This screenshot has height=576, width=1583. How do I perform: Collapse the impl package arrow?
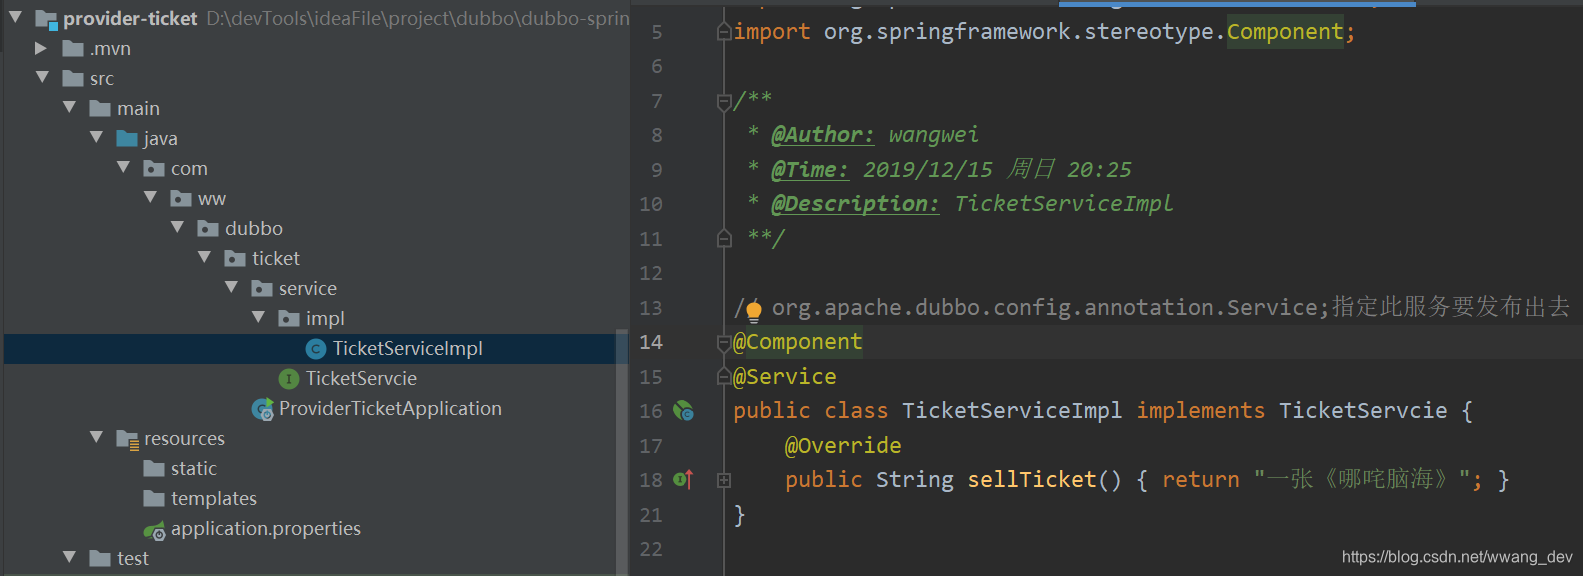click(258, 317)
